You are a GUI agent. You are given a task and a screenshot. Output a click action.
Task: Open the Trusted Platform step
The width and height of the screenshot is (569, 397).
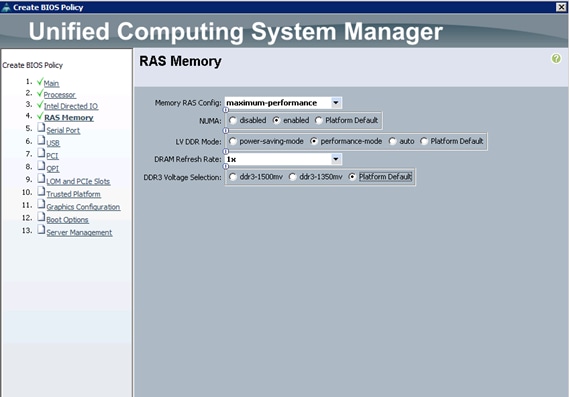click(73, 194)
